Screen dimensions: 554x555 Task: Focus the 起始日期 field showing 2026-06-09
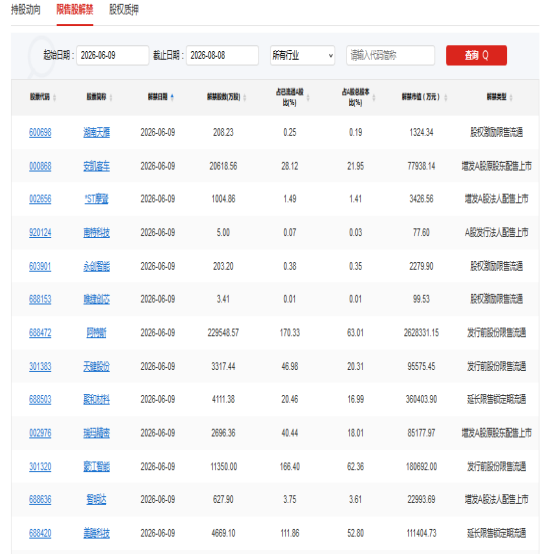click(x=113, y=56)
